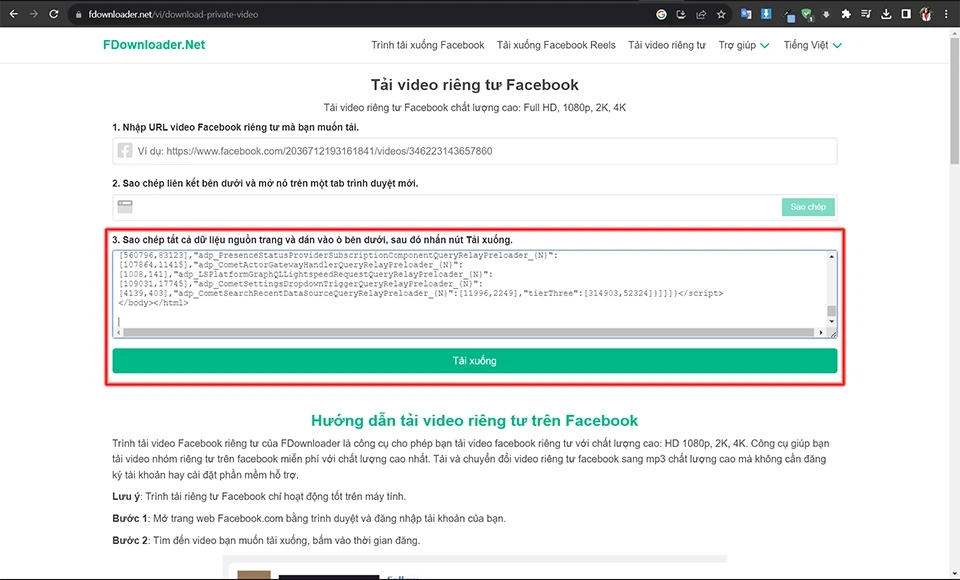Expand the Tiếng Việt language dropdown
This screenshot has width=960, height=580.
click(x=812, y=45)
